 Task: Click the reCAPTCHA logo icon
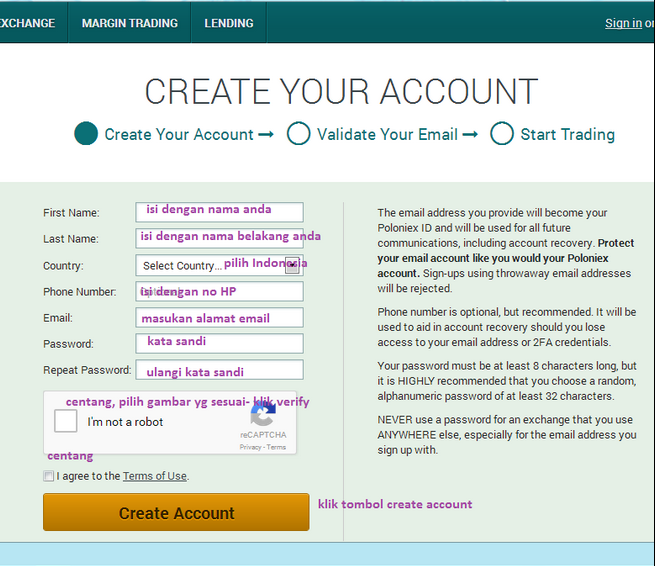[x=263, y=414]
